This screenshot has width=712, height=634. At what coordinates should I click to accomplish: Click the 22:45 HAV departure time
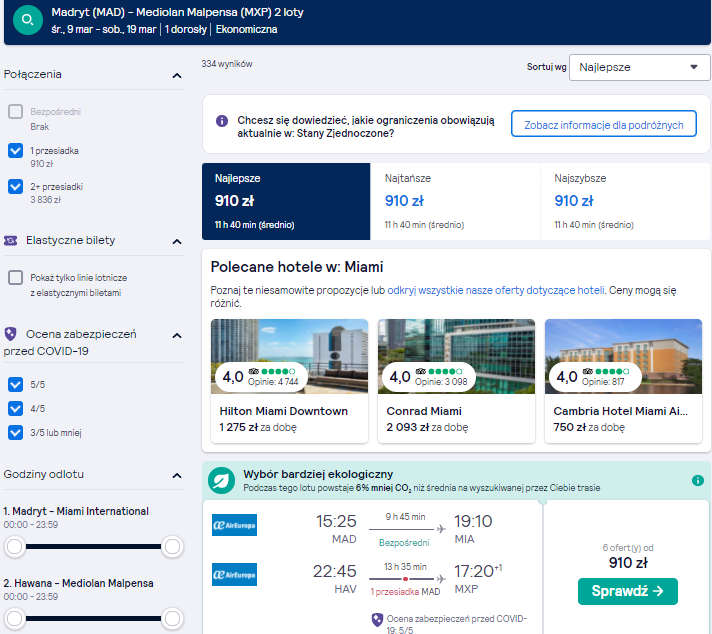pyautogui.click(x=335, y=571)
